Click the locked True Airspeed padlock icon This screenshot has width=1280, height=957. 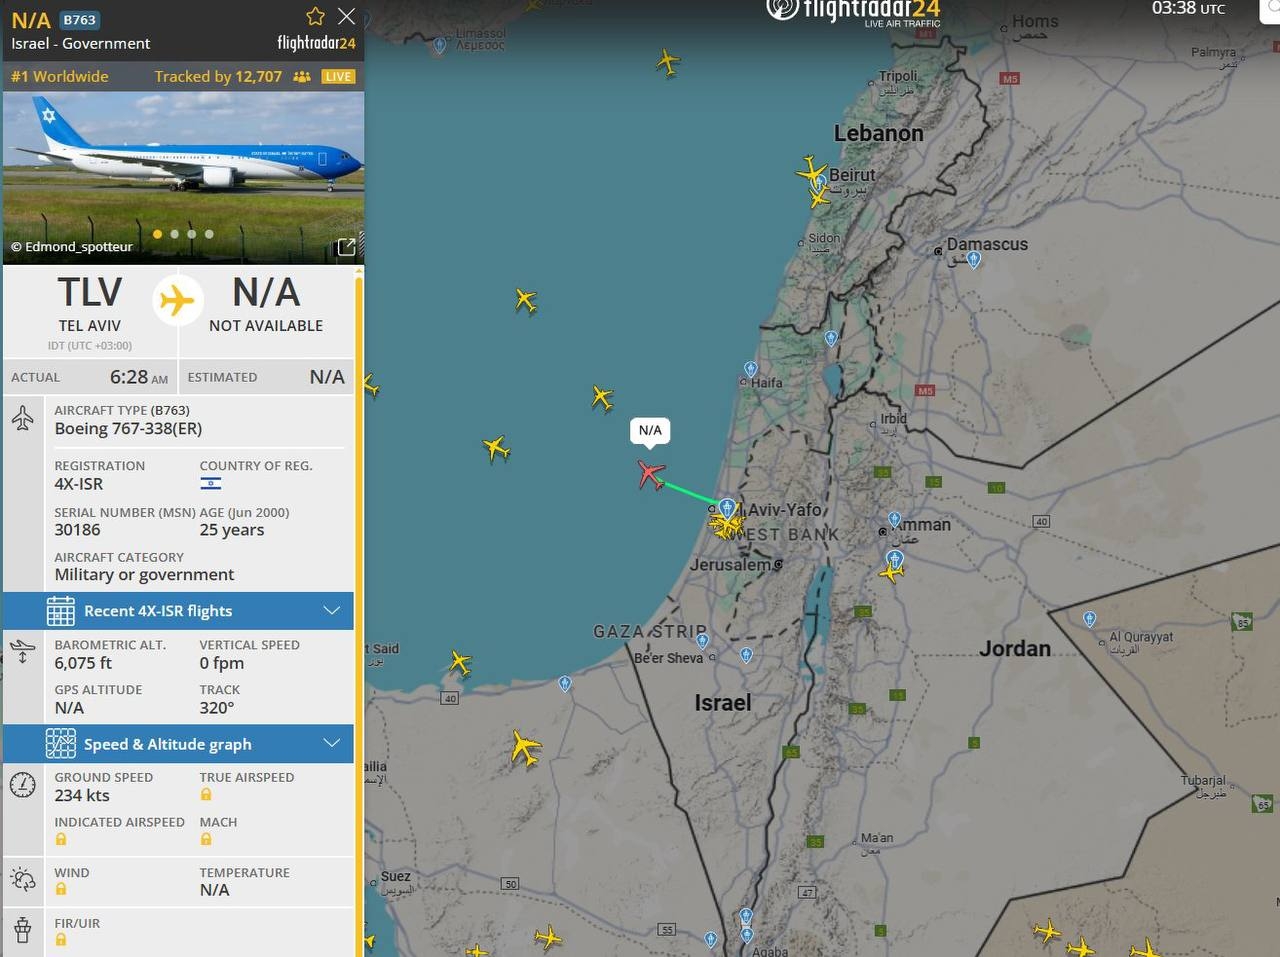(206, 795)
